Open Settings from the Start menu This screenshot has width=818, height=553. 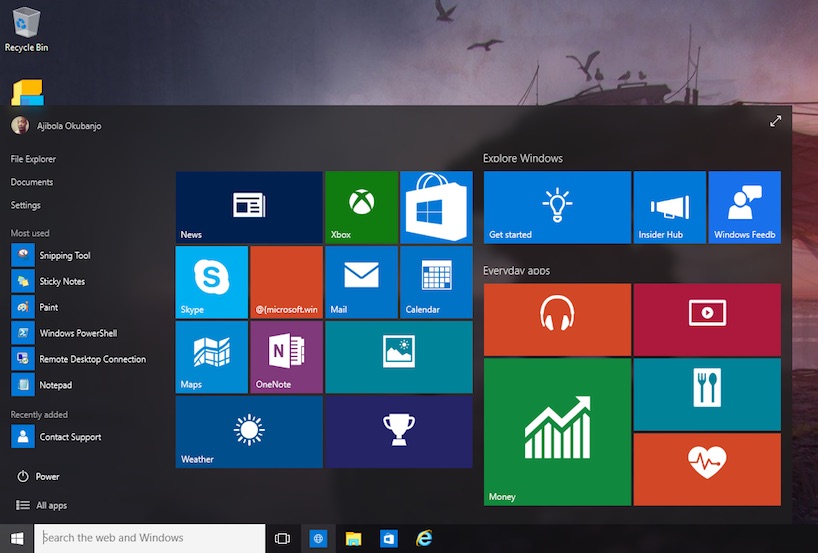pyautogui.click(x=26, y=205)
